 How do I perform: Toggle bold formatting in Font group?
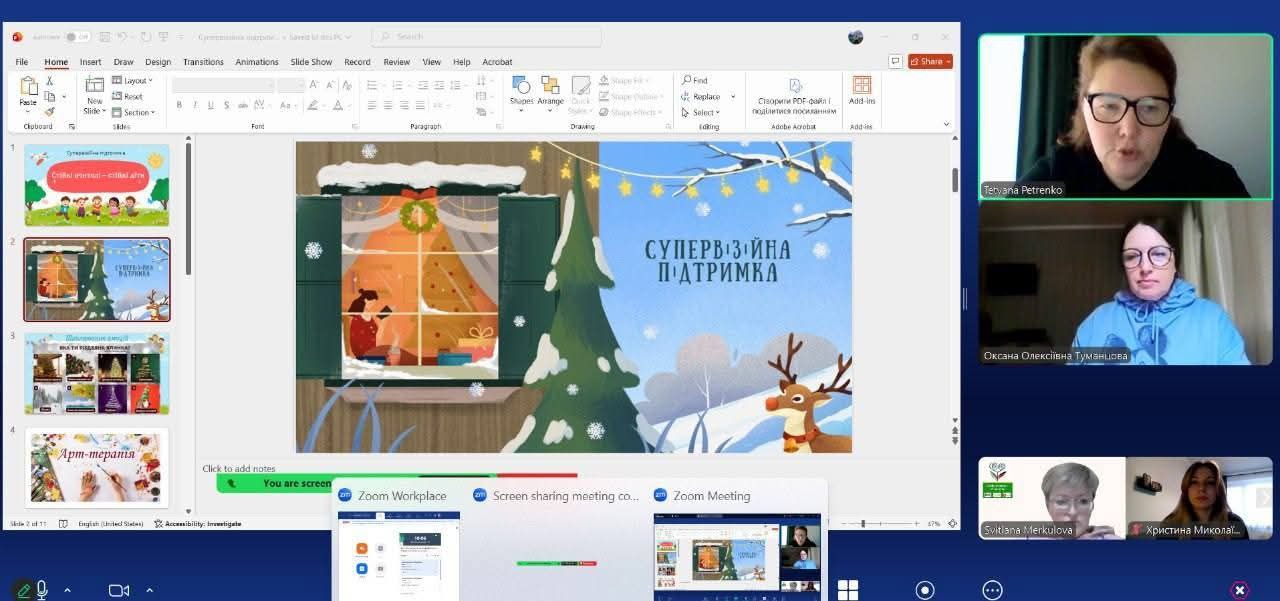[x=180, y=105]
